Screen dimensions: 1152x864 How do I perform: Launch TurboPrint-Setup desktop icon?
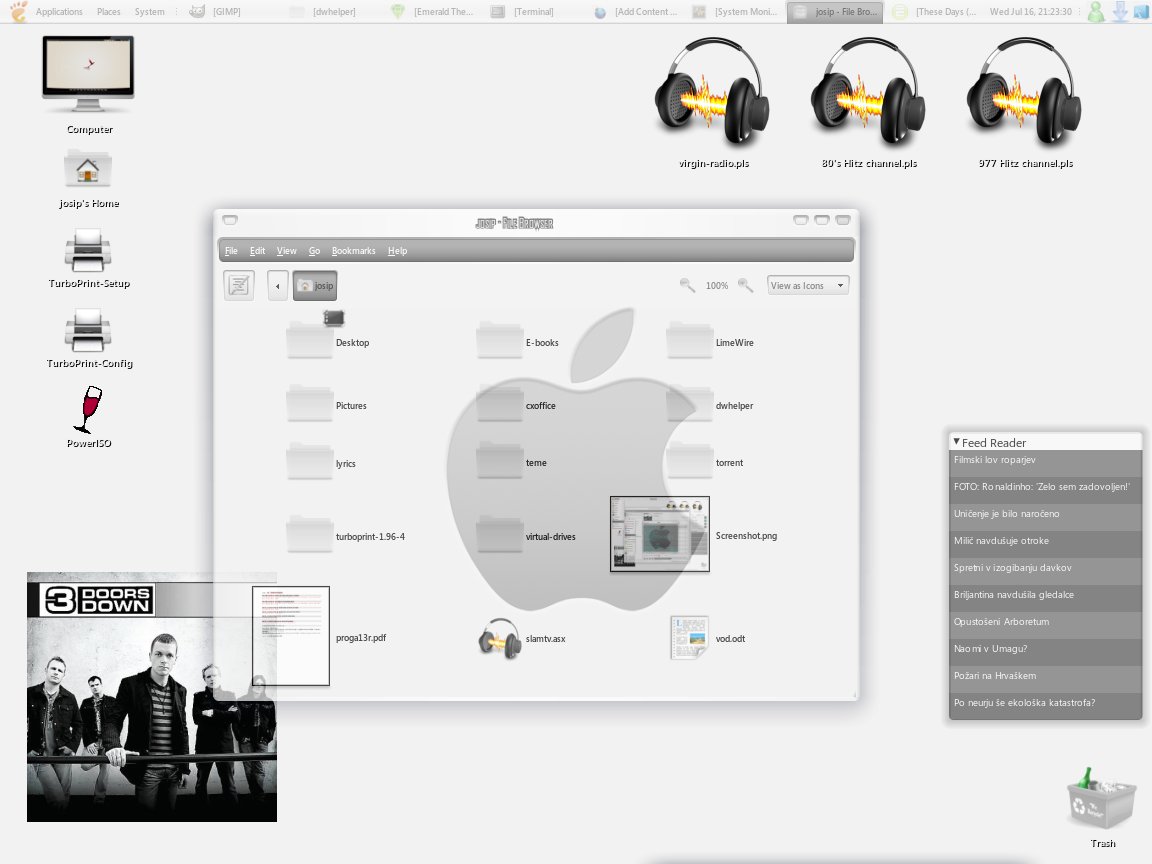[x=87, y=250]
